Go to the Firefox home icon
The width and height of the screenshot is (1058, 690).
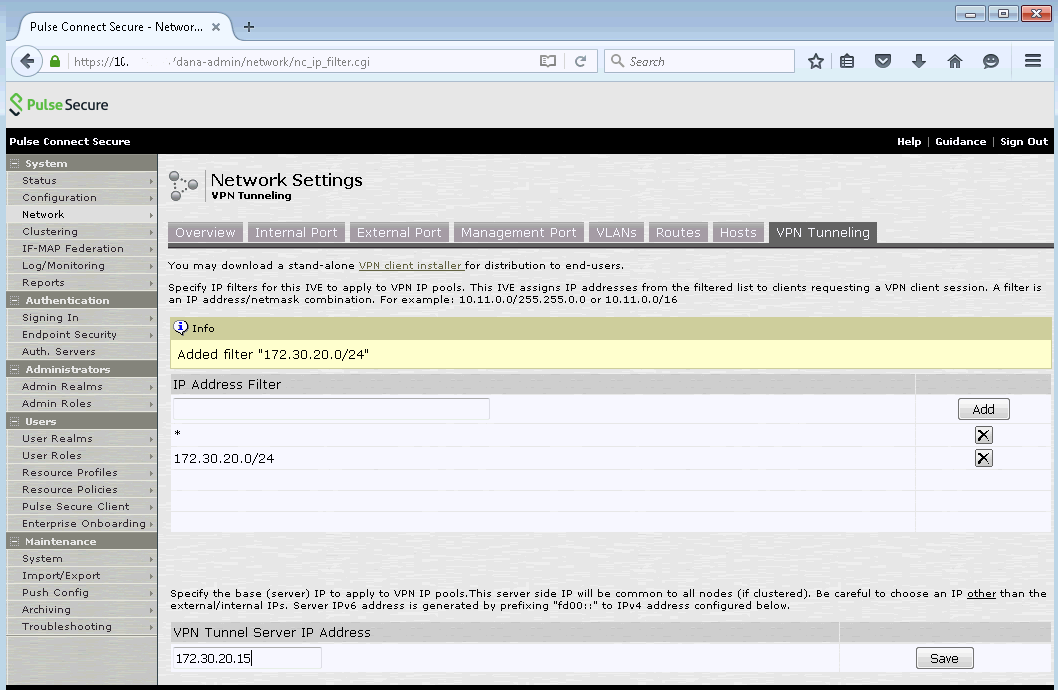(x=954, y=61)
